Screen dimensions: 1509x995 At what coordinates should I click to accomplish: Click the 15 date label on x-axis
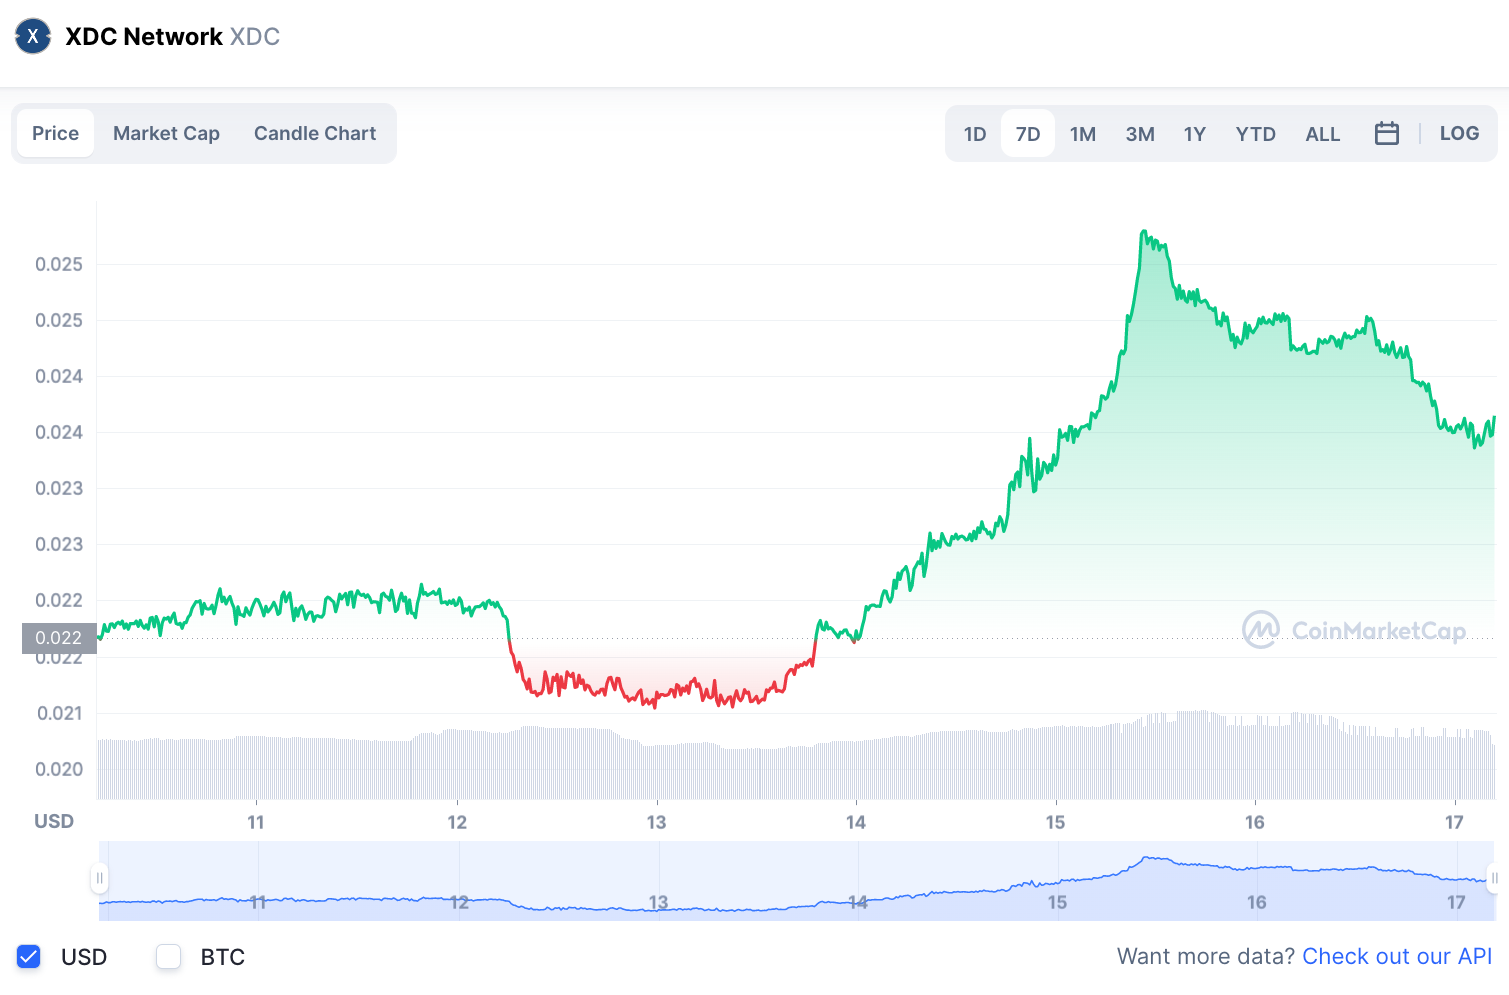click(x=1055, y=822)
